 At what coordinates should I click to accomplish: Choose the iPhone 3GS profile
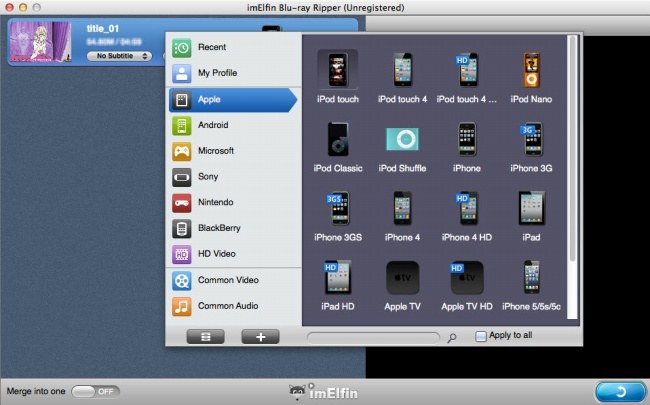pos(337,216)
